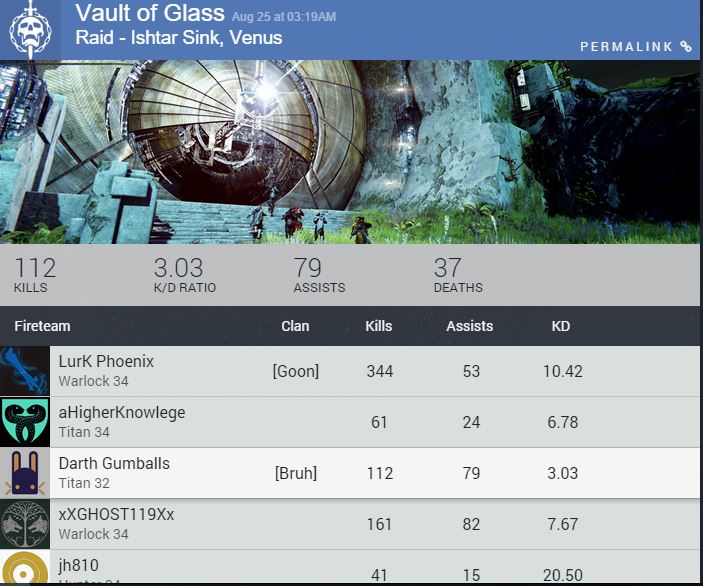The image size is (703, 586).
Task: Click the Fireteam column header
Action: pyautogui.click(x=42, y=326)
